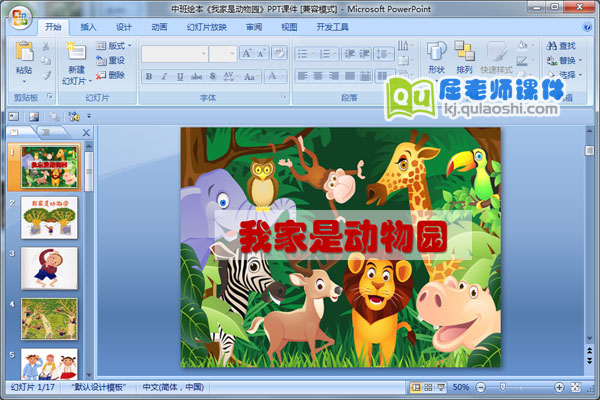Click the Format Painter brush icon

[46, 75]
